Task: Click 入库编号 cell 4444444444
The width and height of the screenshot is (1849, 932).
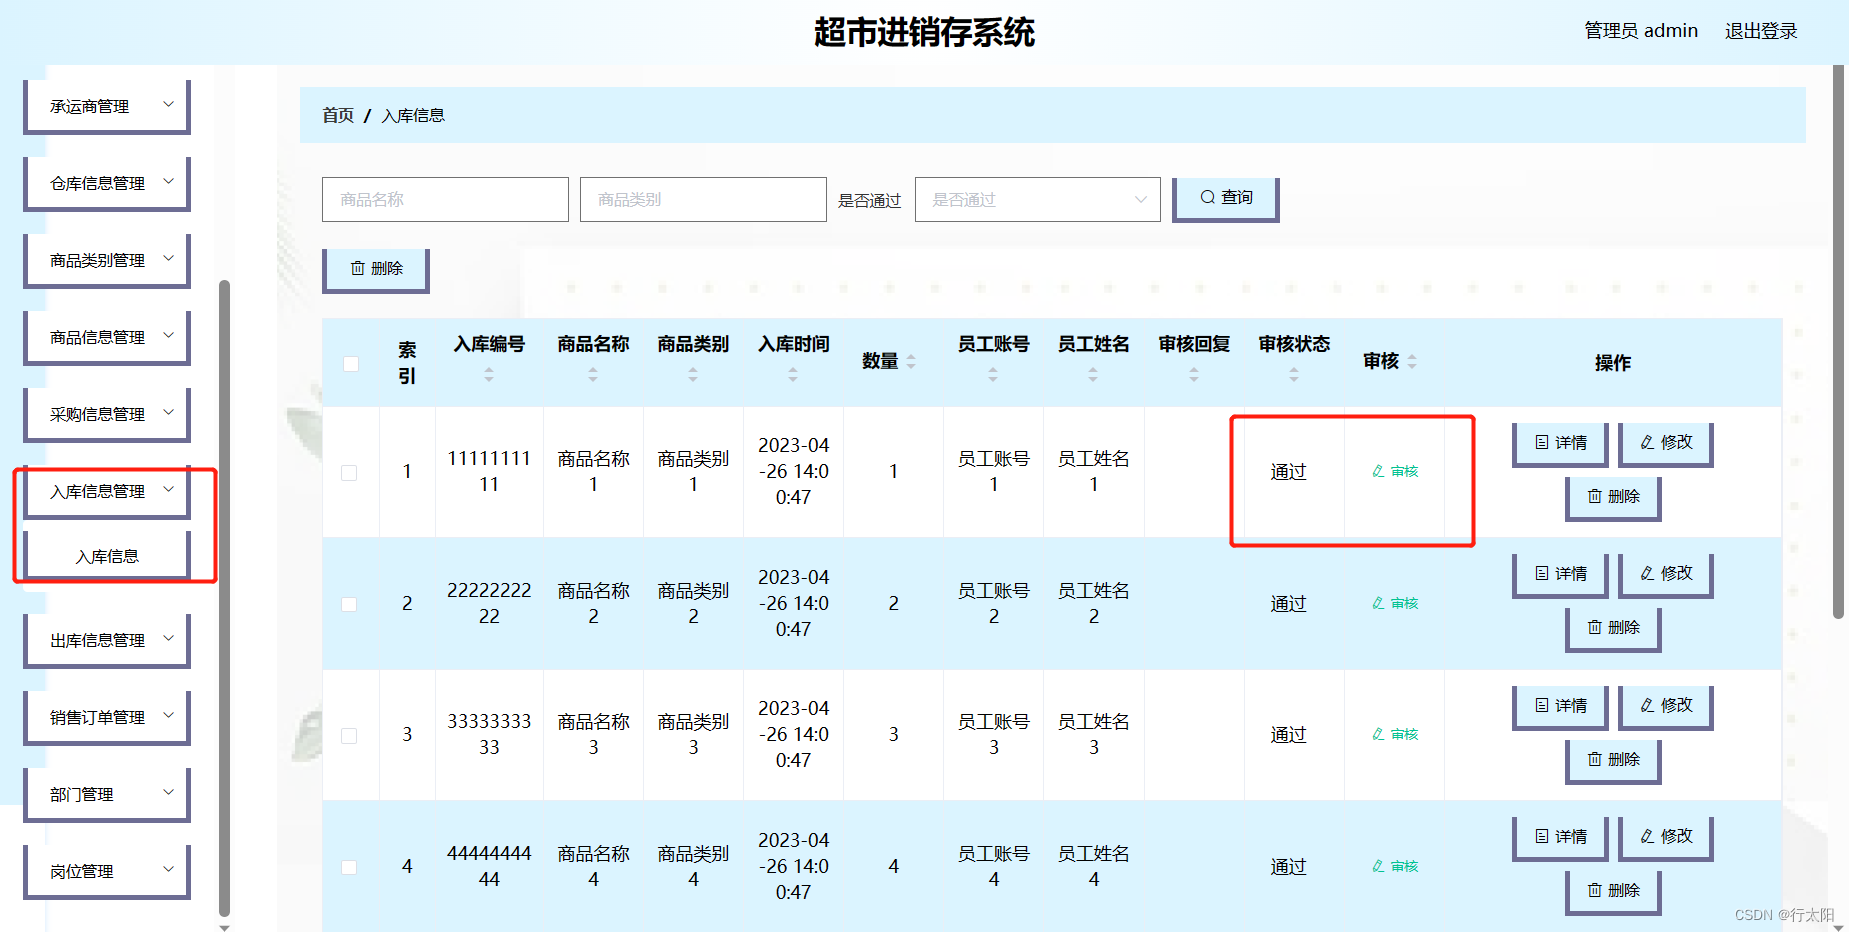Action: click(489, 866)
